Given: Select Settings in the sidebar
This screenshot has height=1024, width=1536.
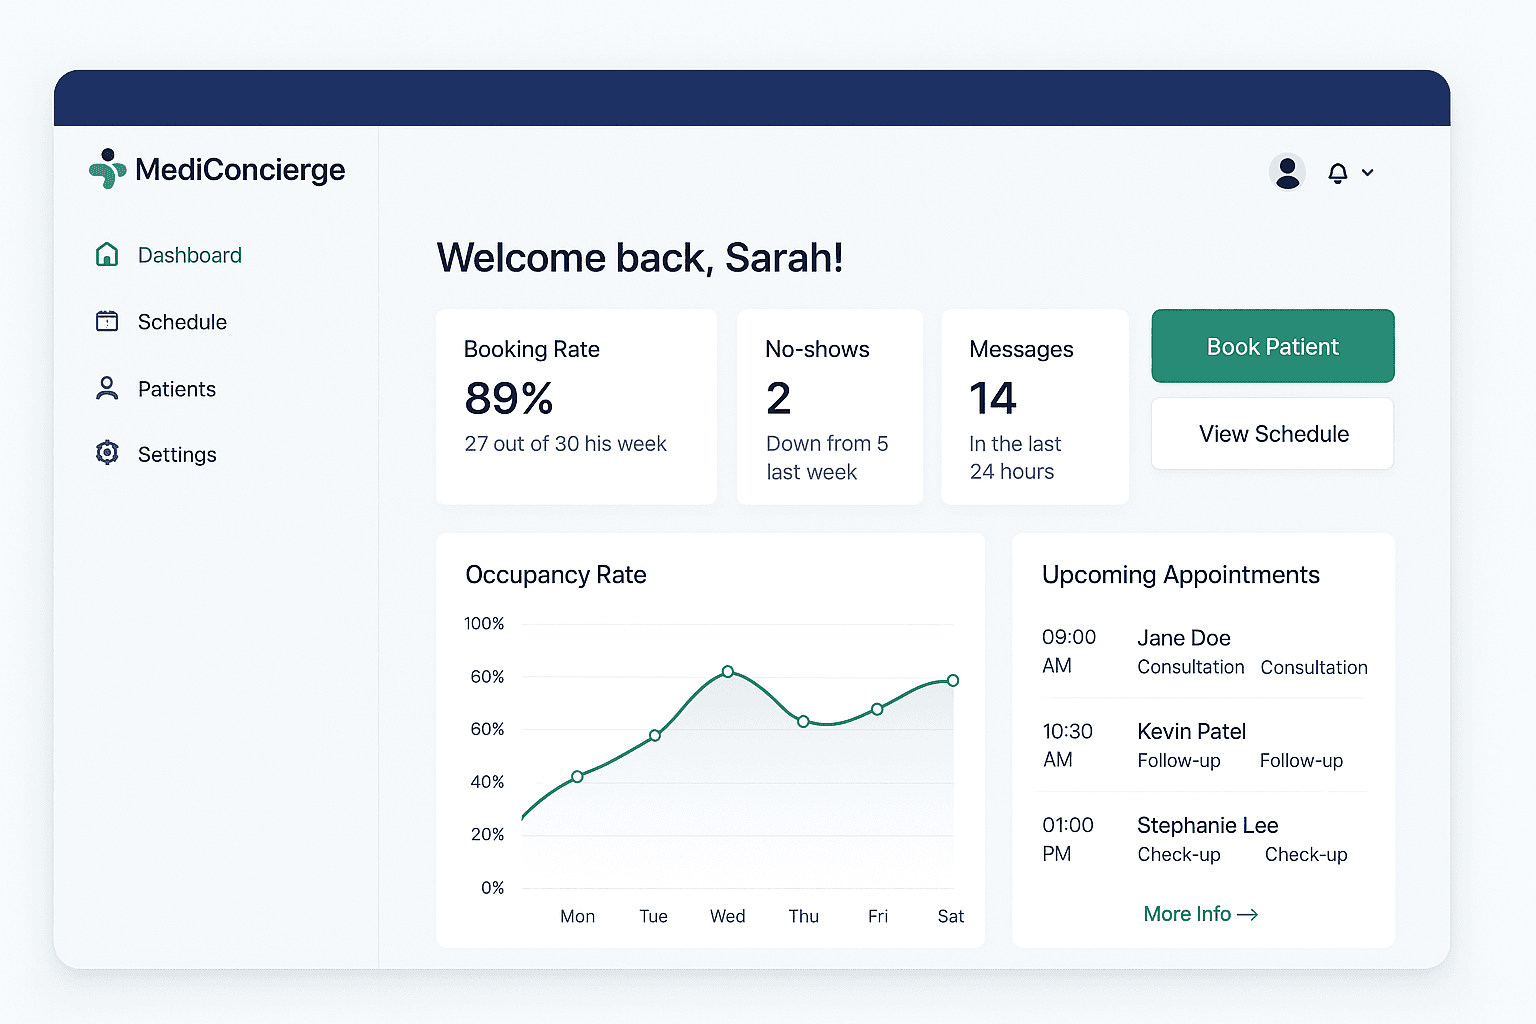Looking at the screenshot, I should point(177,455).
